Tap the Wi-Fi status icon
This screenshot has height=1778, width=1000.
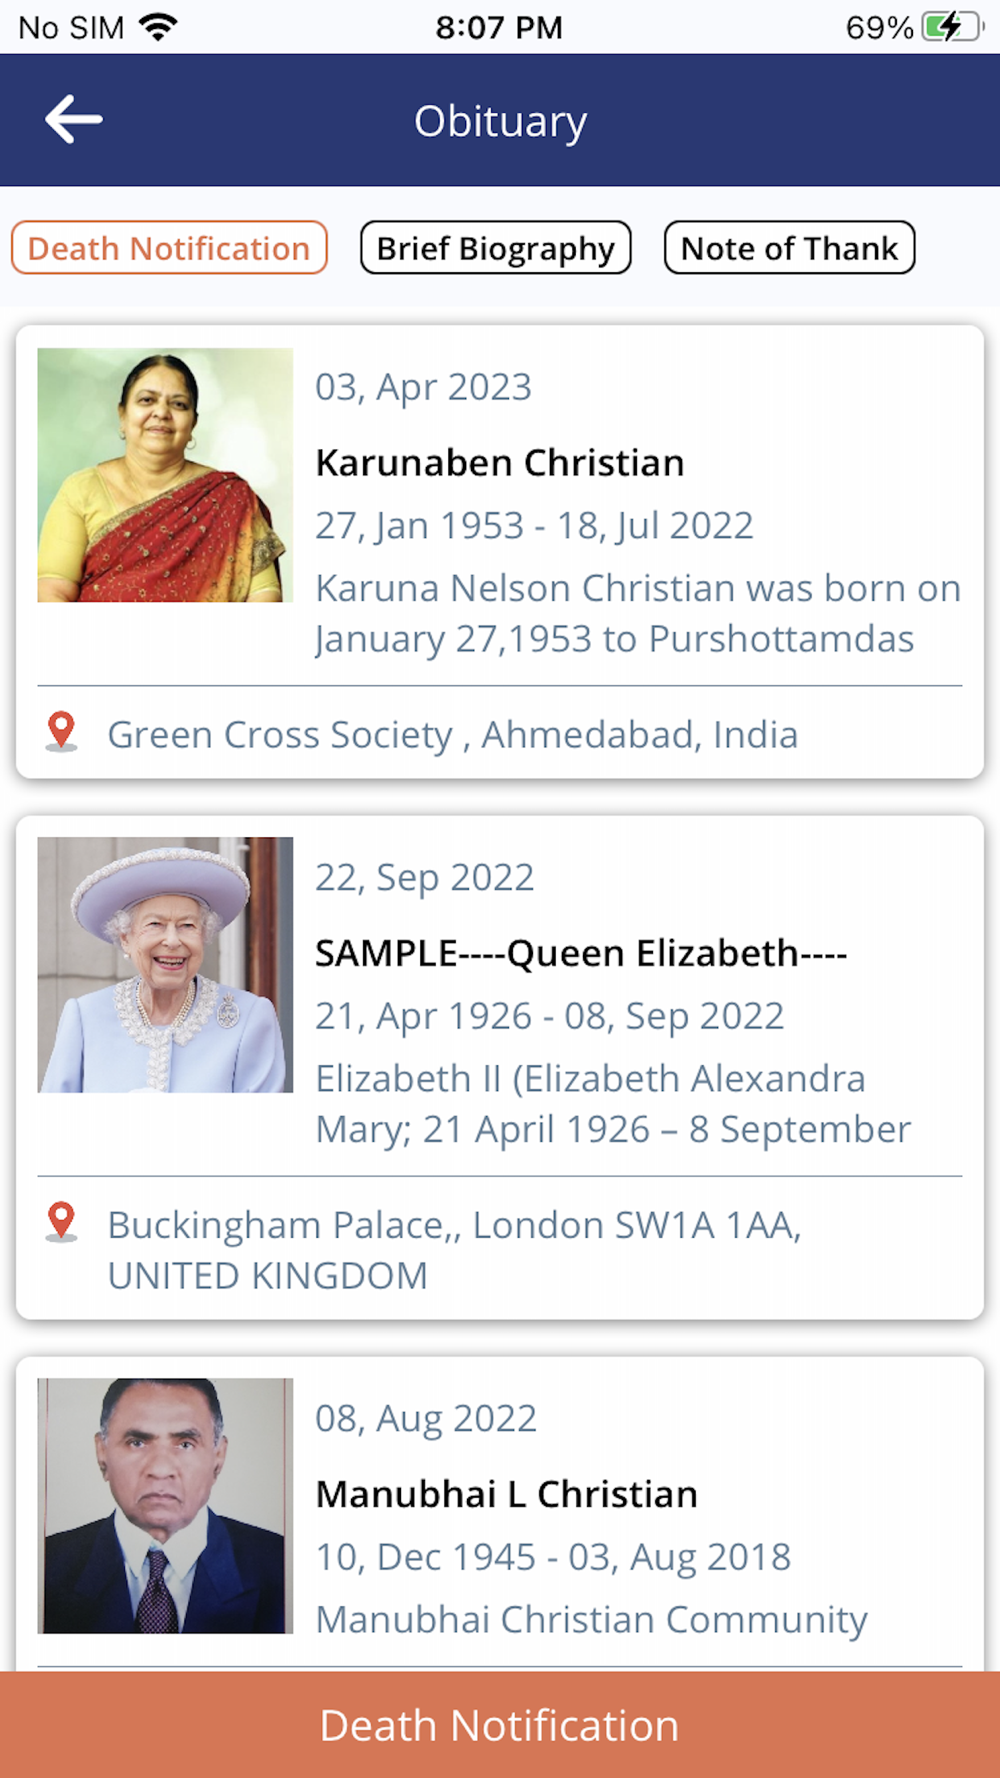point(158,27)
